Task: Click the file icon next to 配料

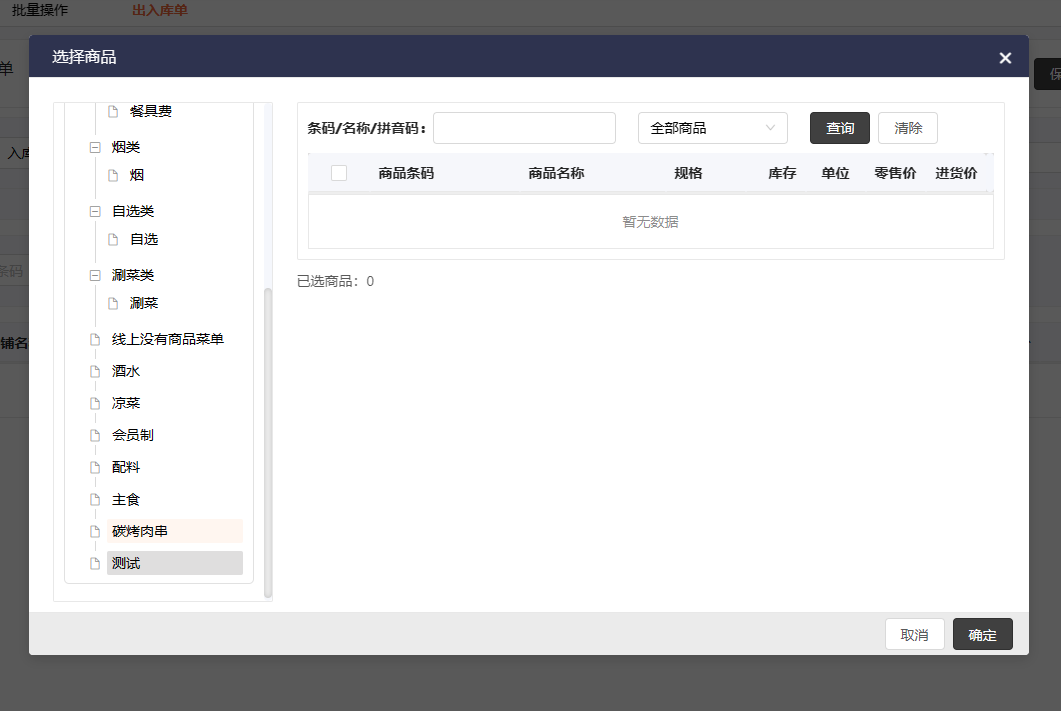Action: (96, 467)
